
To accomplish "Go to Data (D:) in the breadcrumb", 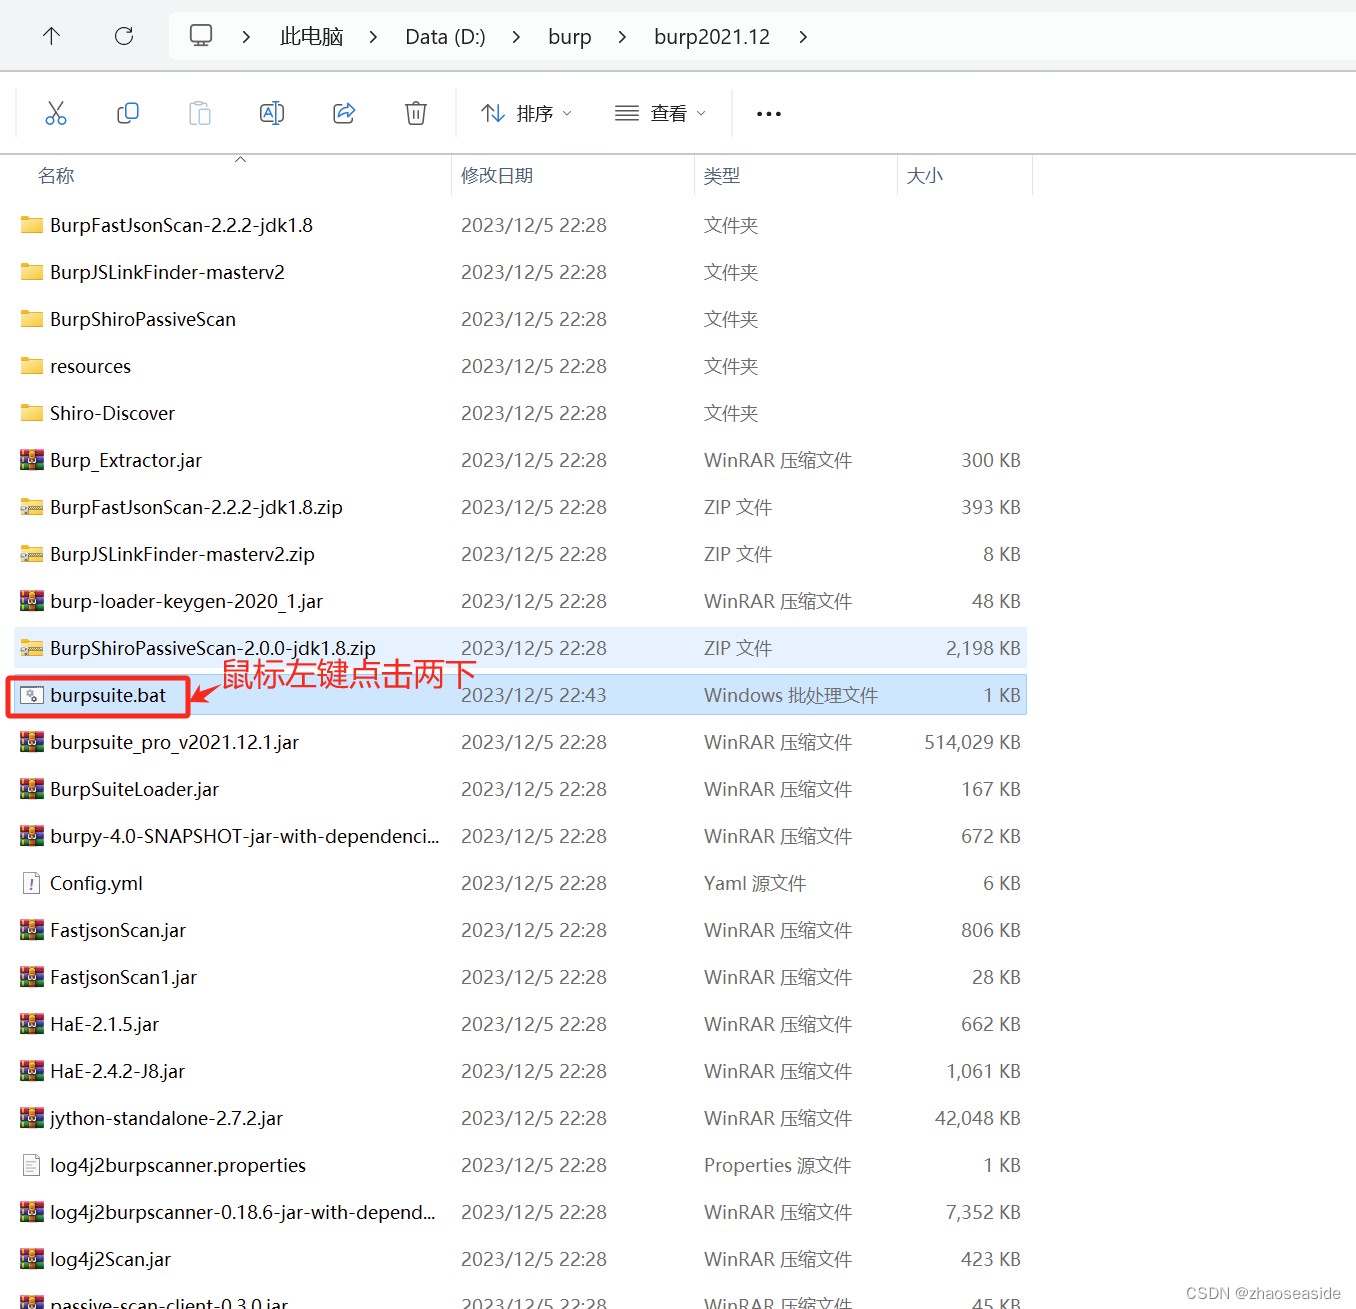I will point(445,37).
